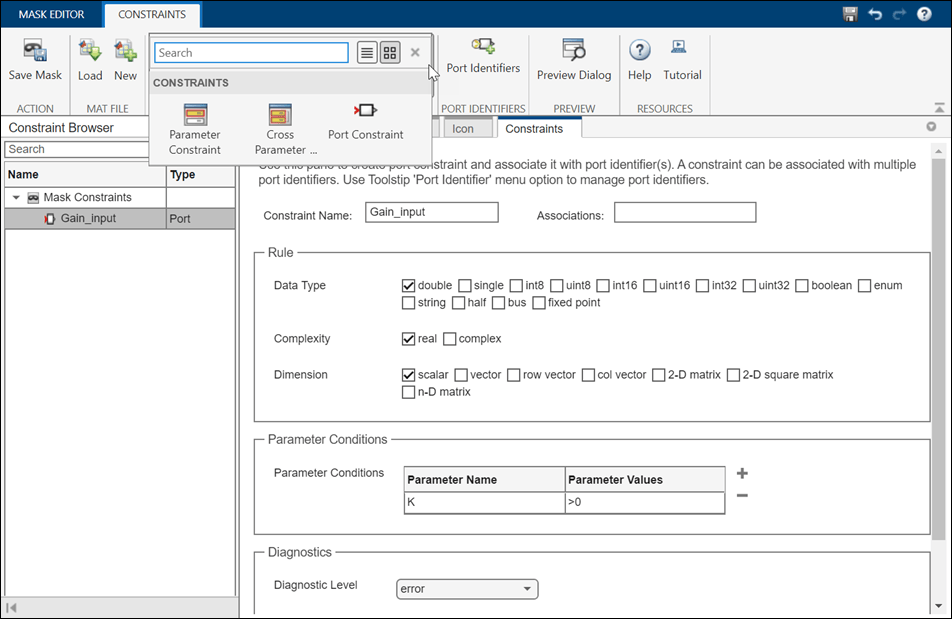This screenshot has height=619, width=952.
Task: Check the half data type
Action: pyautogui.click(x=458, y=303)
